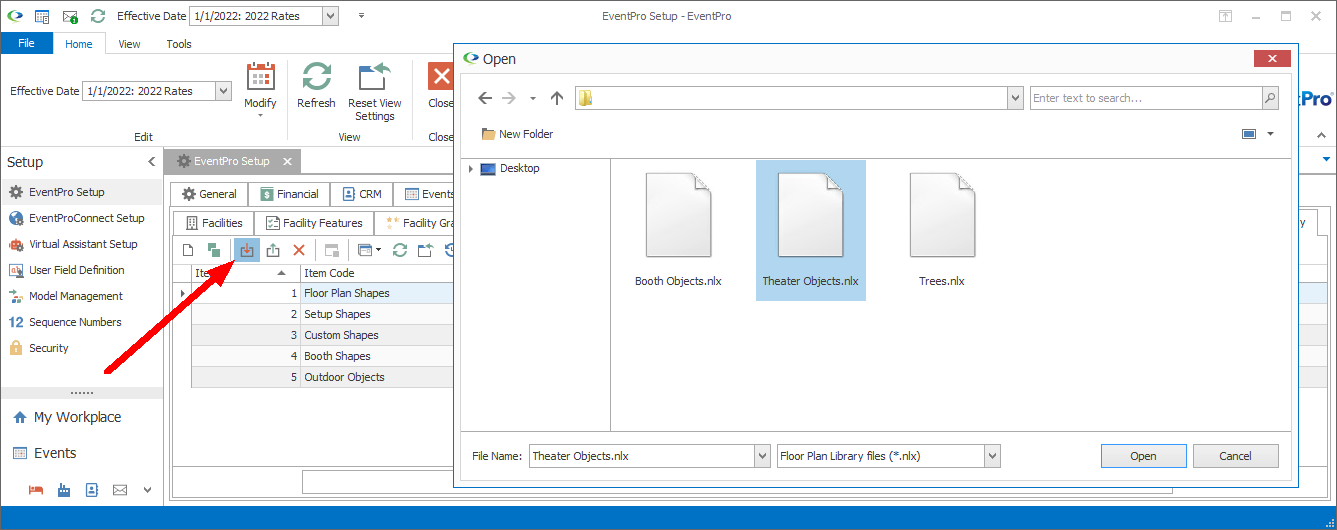Click the greyed window icon in grid toolbar
The width and height of the screenshot is (1337, 530).
(x=332, y=250)
